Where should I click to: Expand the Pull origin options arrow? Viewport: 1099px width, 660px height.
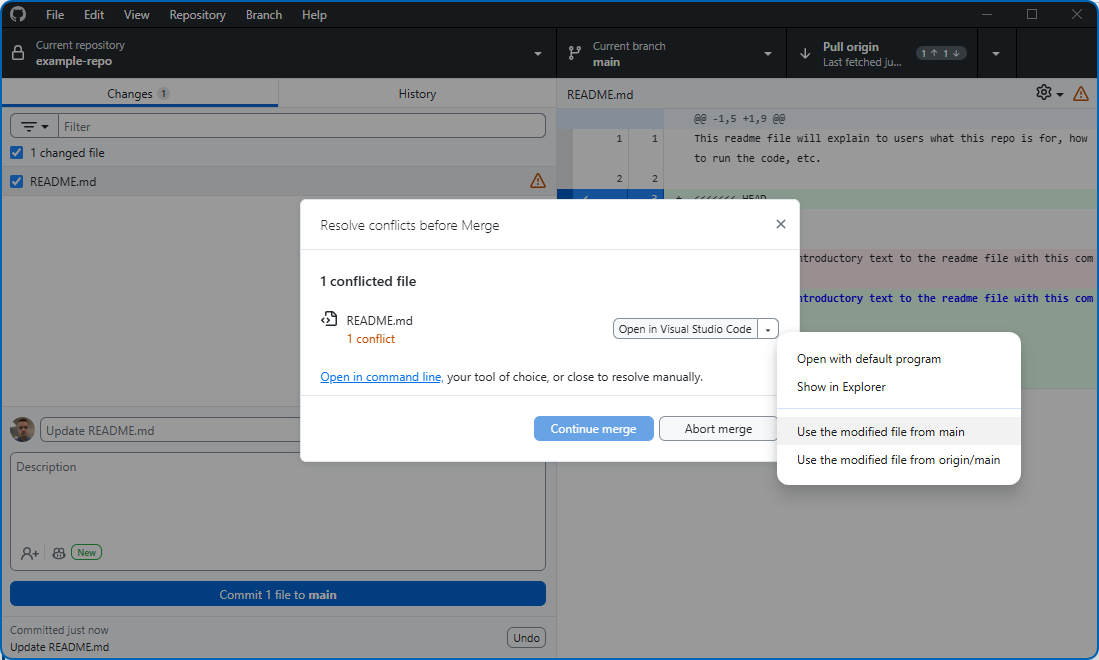996,54
